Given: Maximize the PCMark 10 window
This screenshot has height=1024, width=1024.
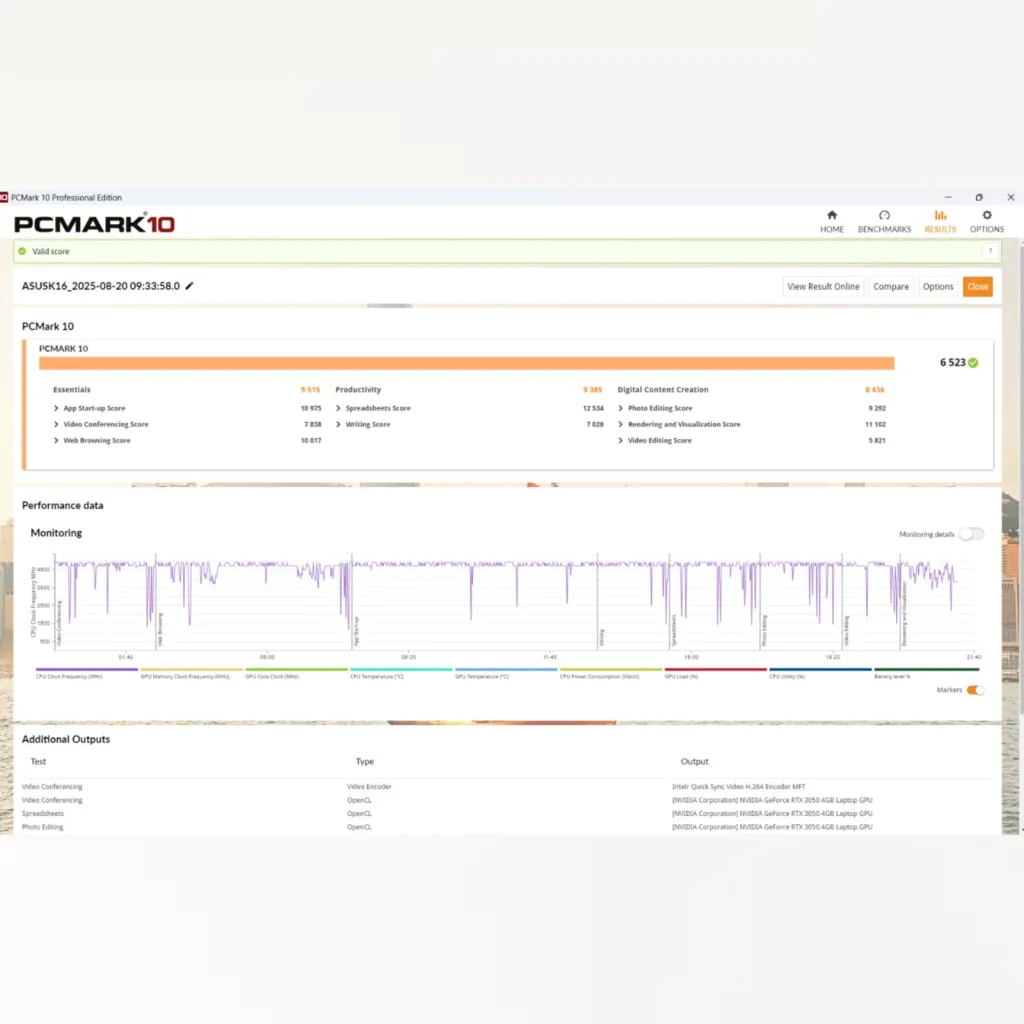Looking at the screenshot, I should [978, 197].
